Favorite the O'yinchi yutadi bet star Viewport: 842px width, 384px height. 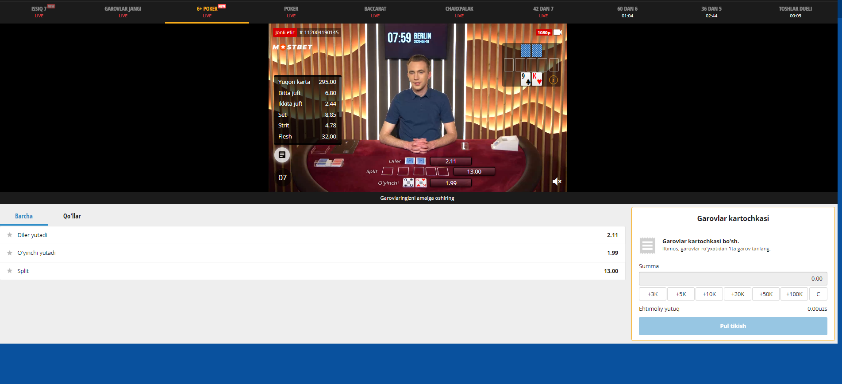click(9, 252)
